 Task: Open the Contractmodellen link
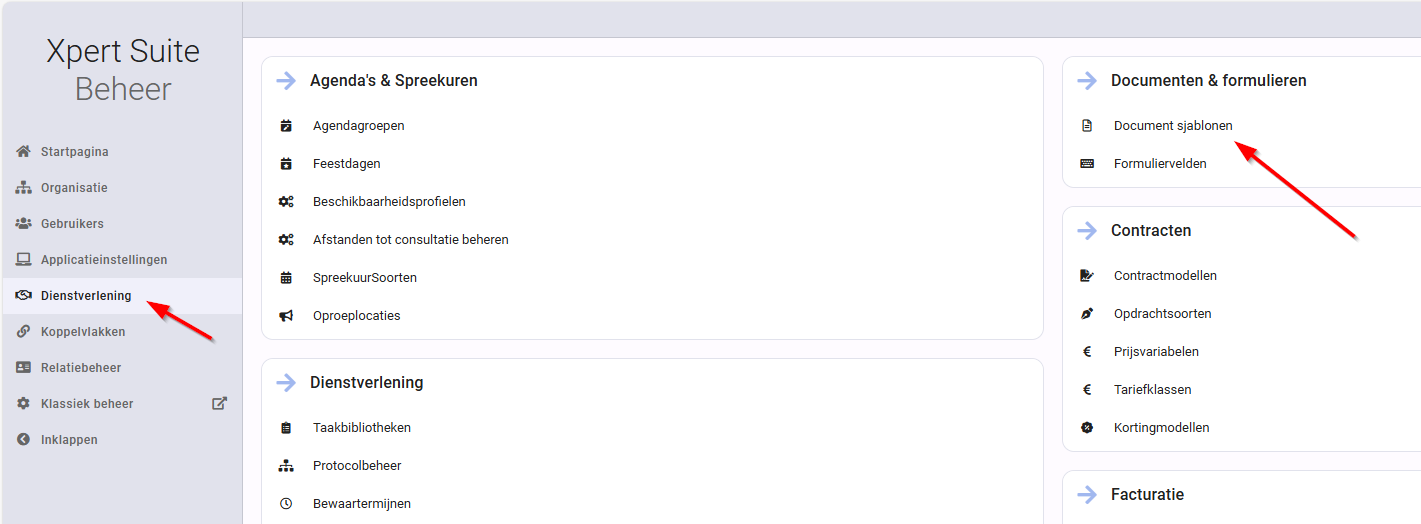click(x=1165, y=276)
